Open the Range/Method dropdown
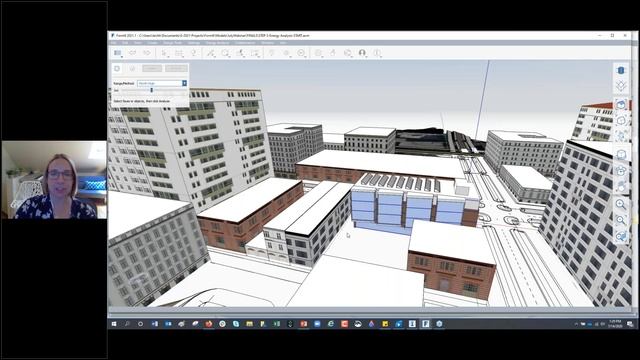 (x=162, y=83)
